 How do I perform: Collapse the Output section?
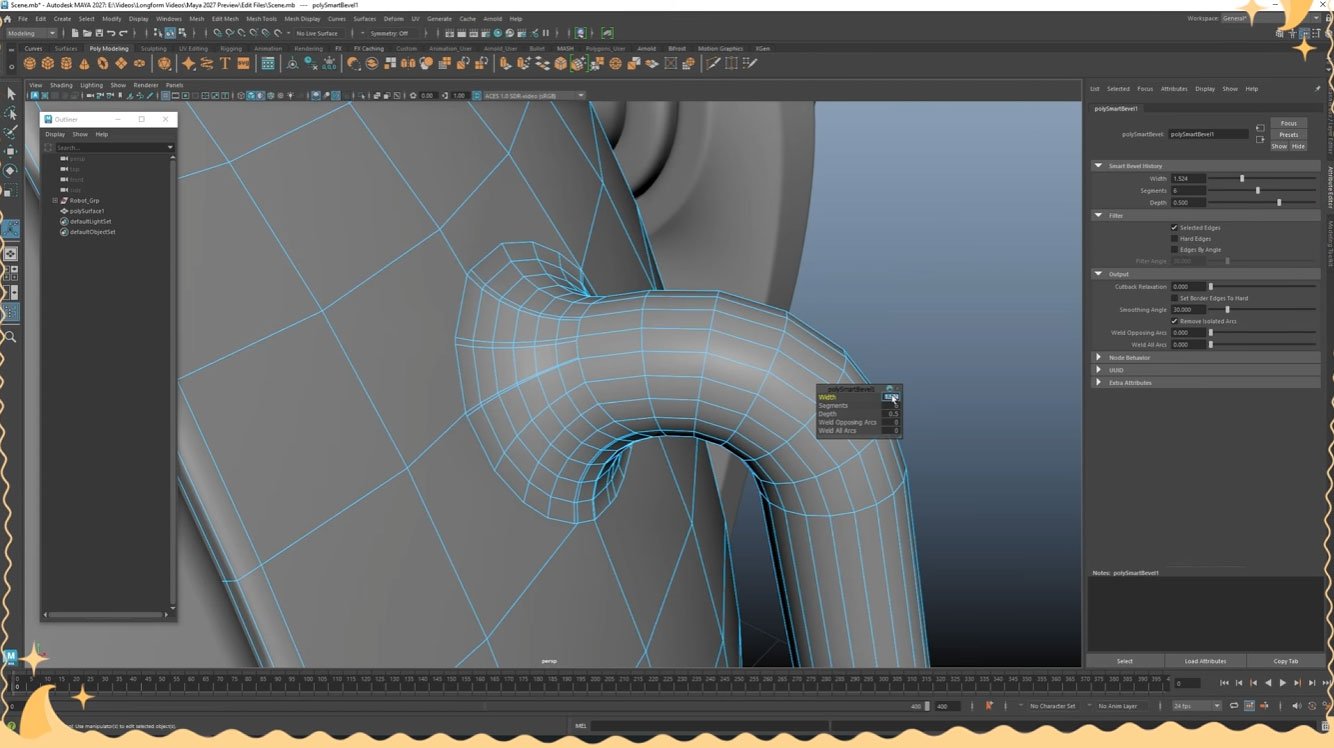point(1098,274)
